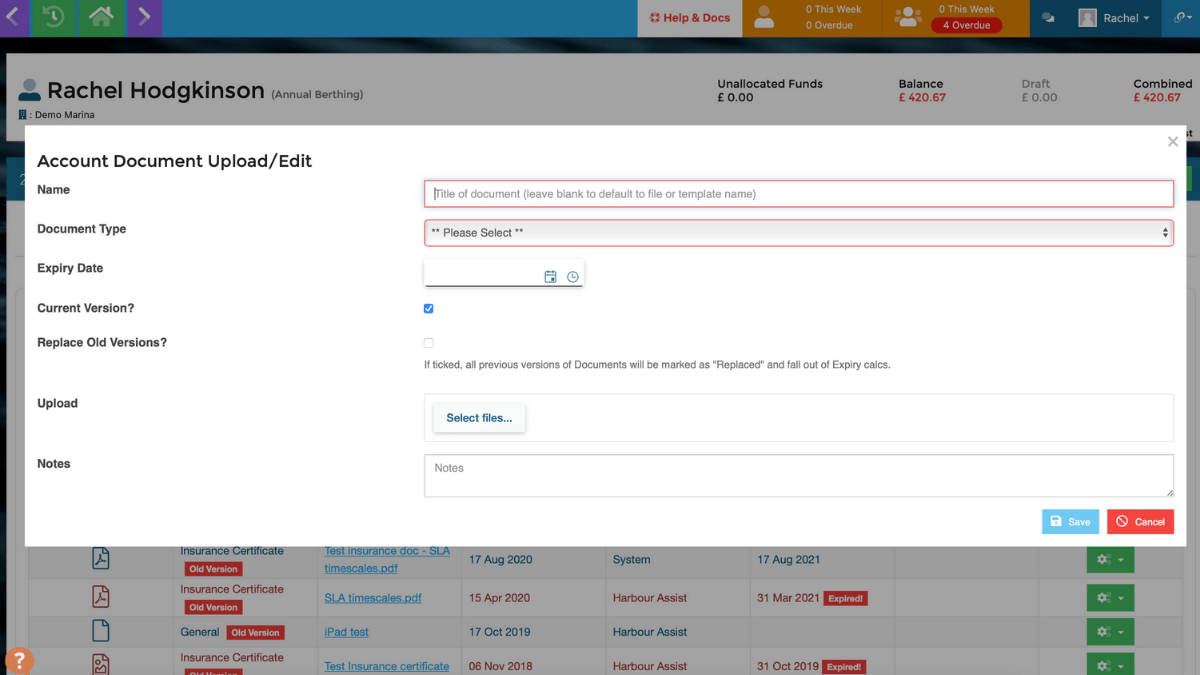Click inside the Notes text area
The width and height of the screenshot is (1200, 675).
[798, 475]
